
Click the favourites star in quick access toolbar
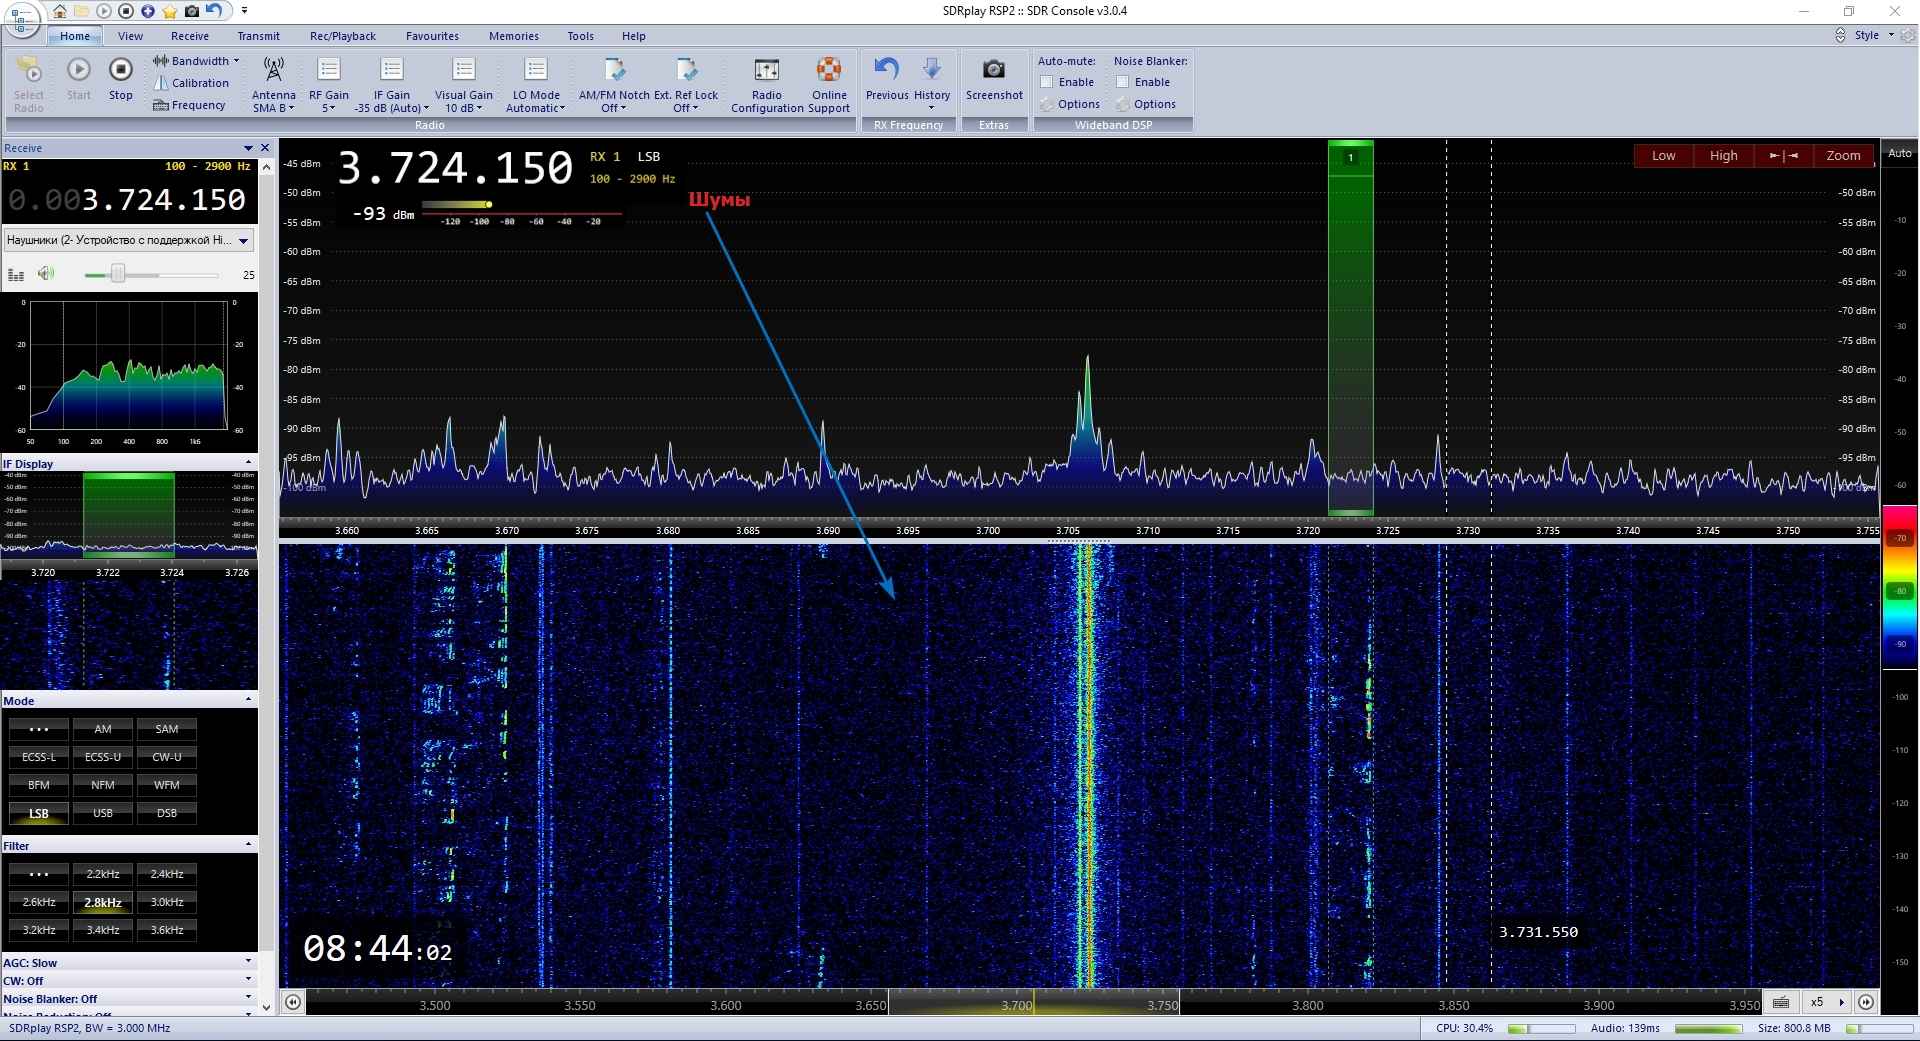pos(170,11)
